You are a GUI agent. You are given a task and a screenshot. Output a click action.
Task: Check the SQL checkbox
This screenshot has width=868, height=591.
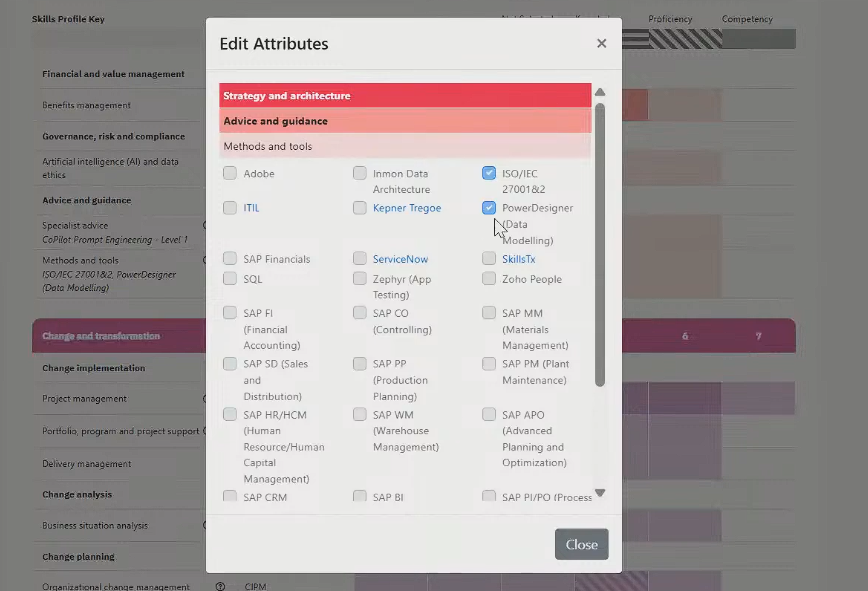coord(230,278)
